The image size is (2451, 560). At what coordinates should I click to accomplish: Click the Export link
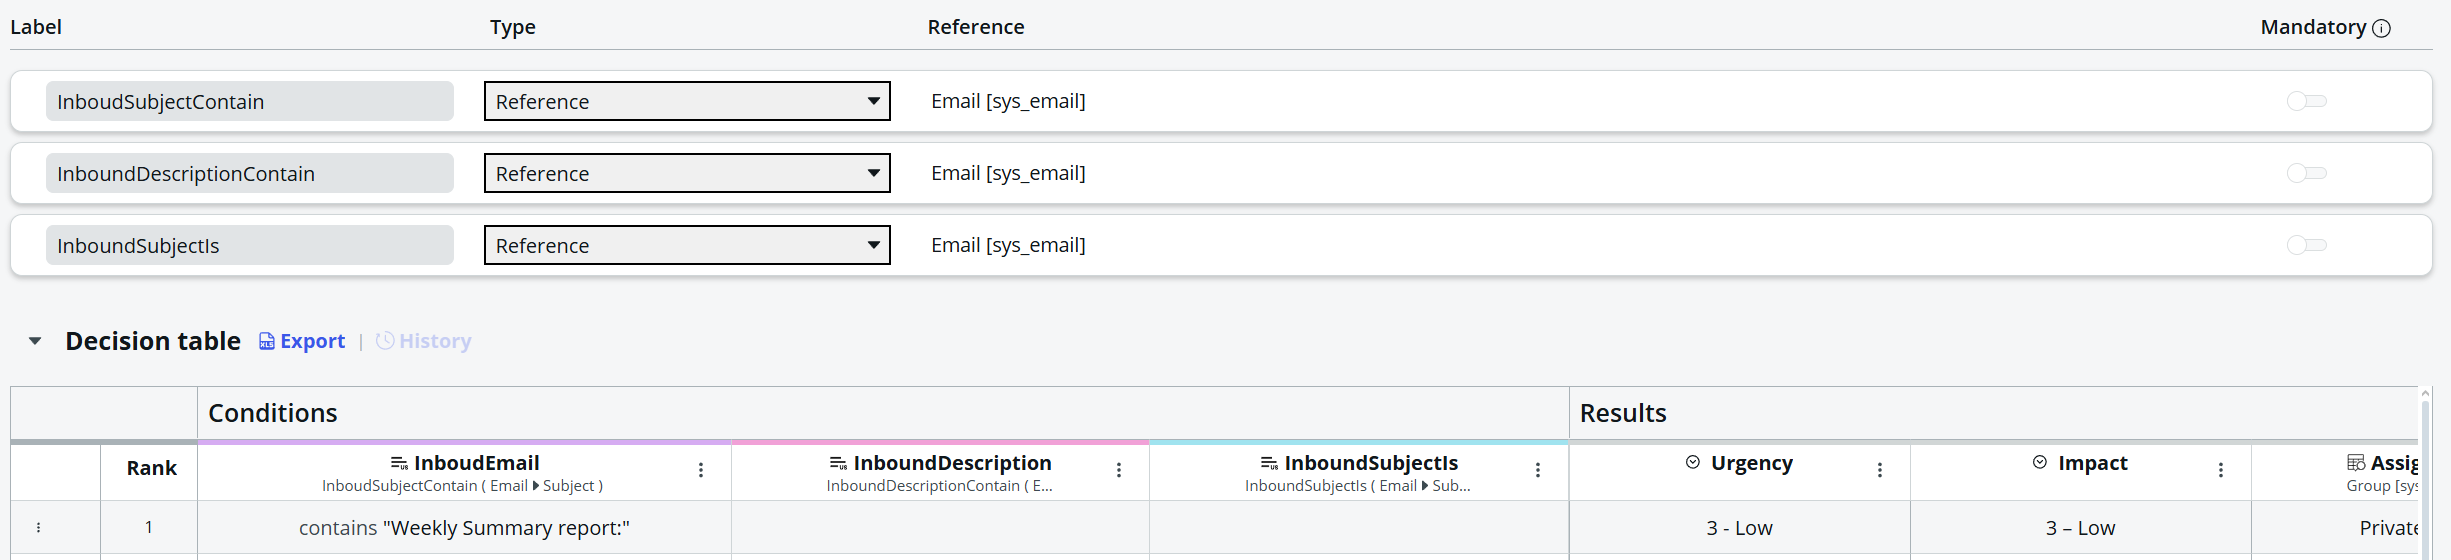(312, 342)
